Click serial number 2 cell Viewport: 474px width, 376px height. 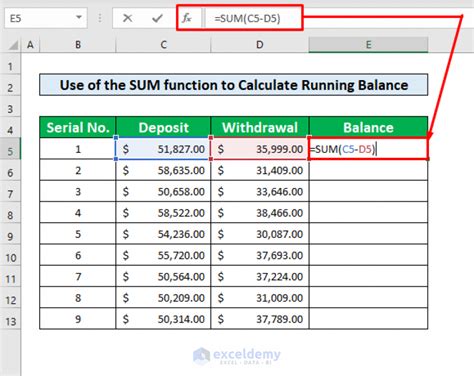pyautogui.click(x=78, y=170)
